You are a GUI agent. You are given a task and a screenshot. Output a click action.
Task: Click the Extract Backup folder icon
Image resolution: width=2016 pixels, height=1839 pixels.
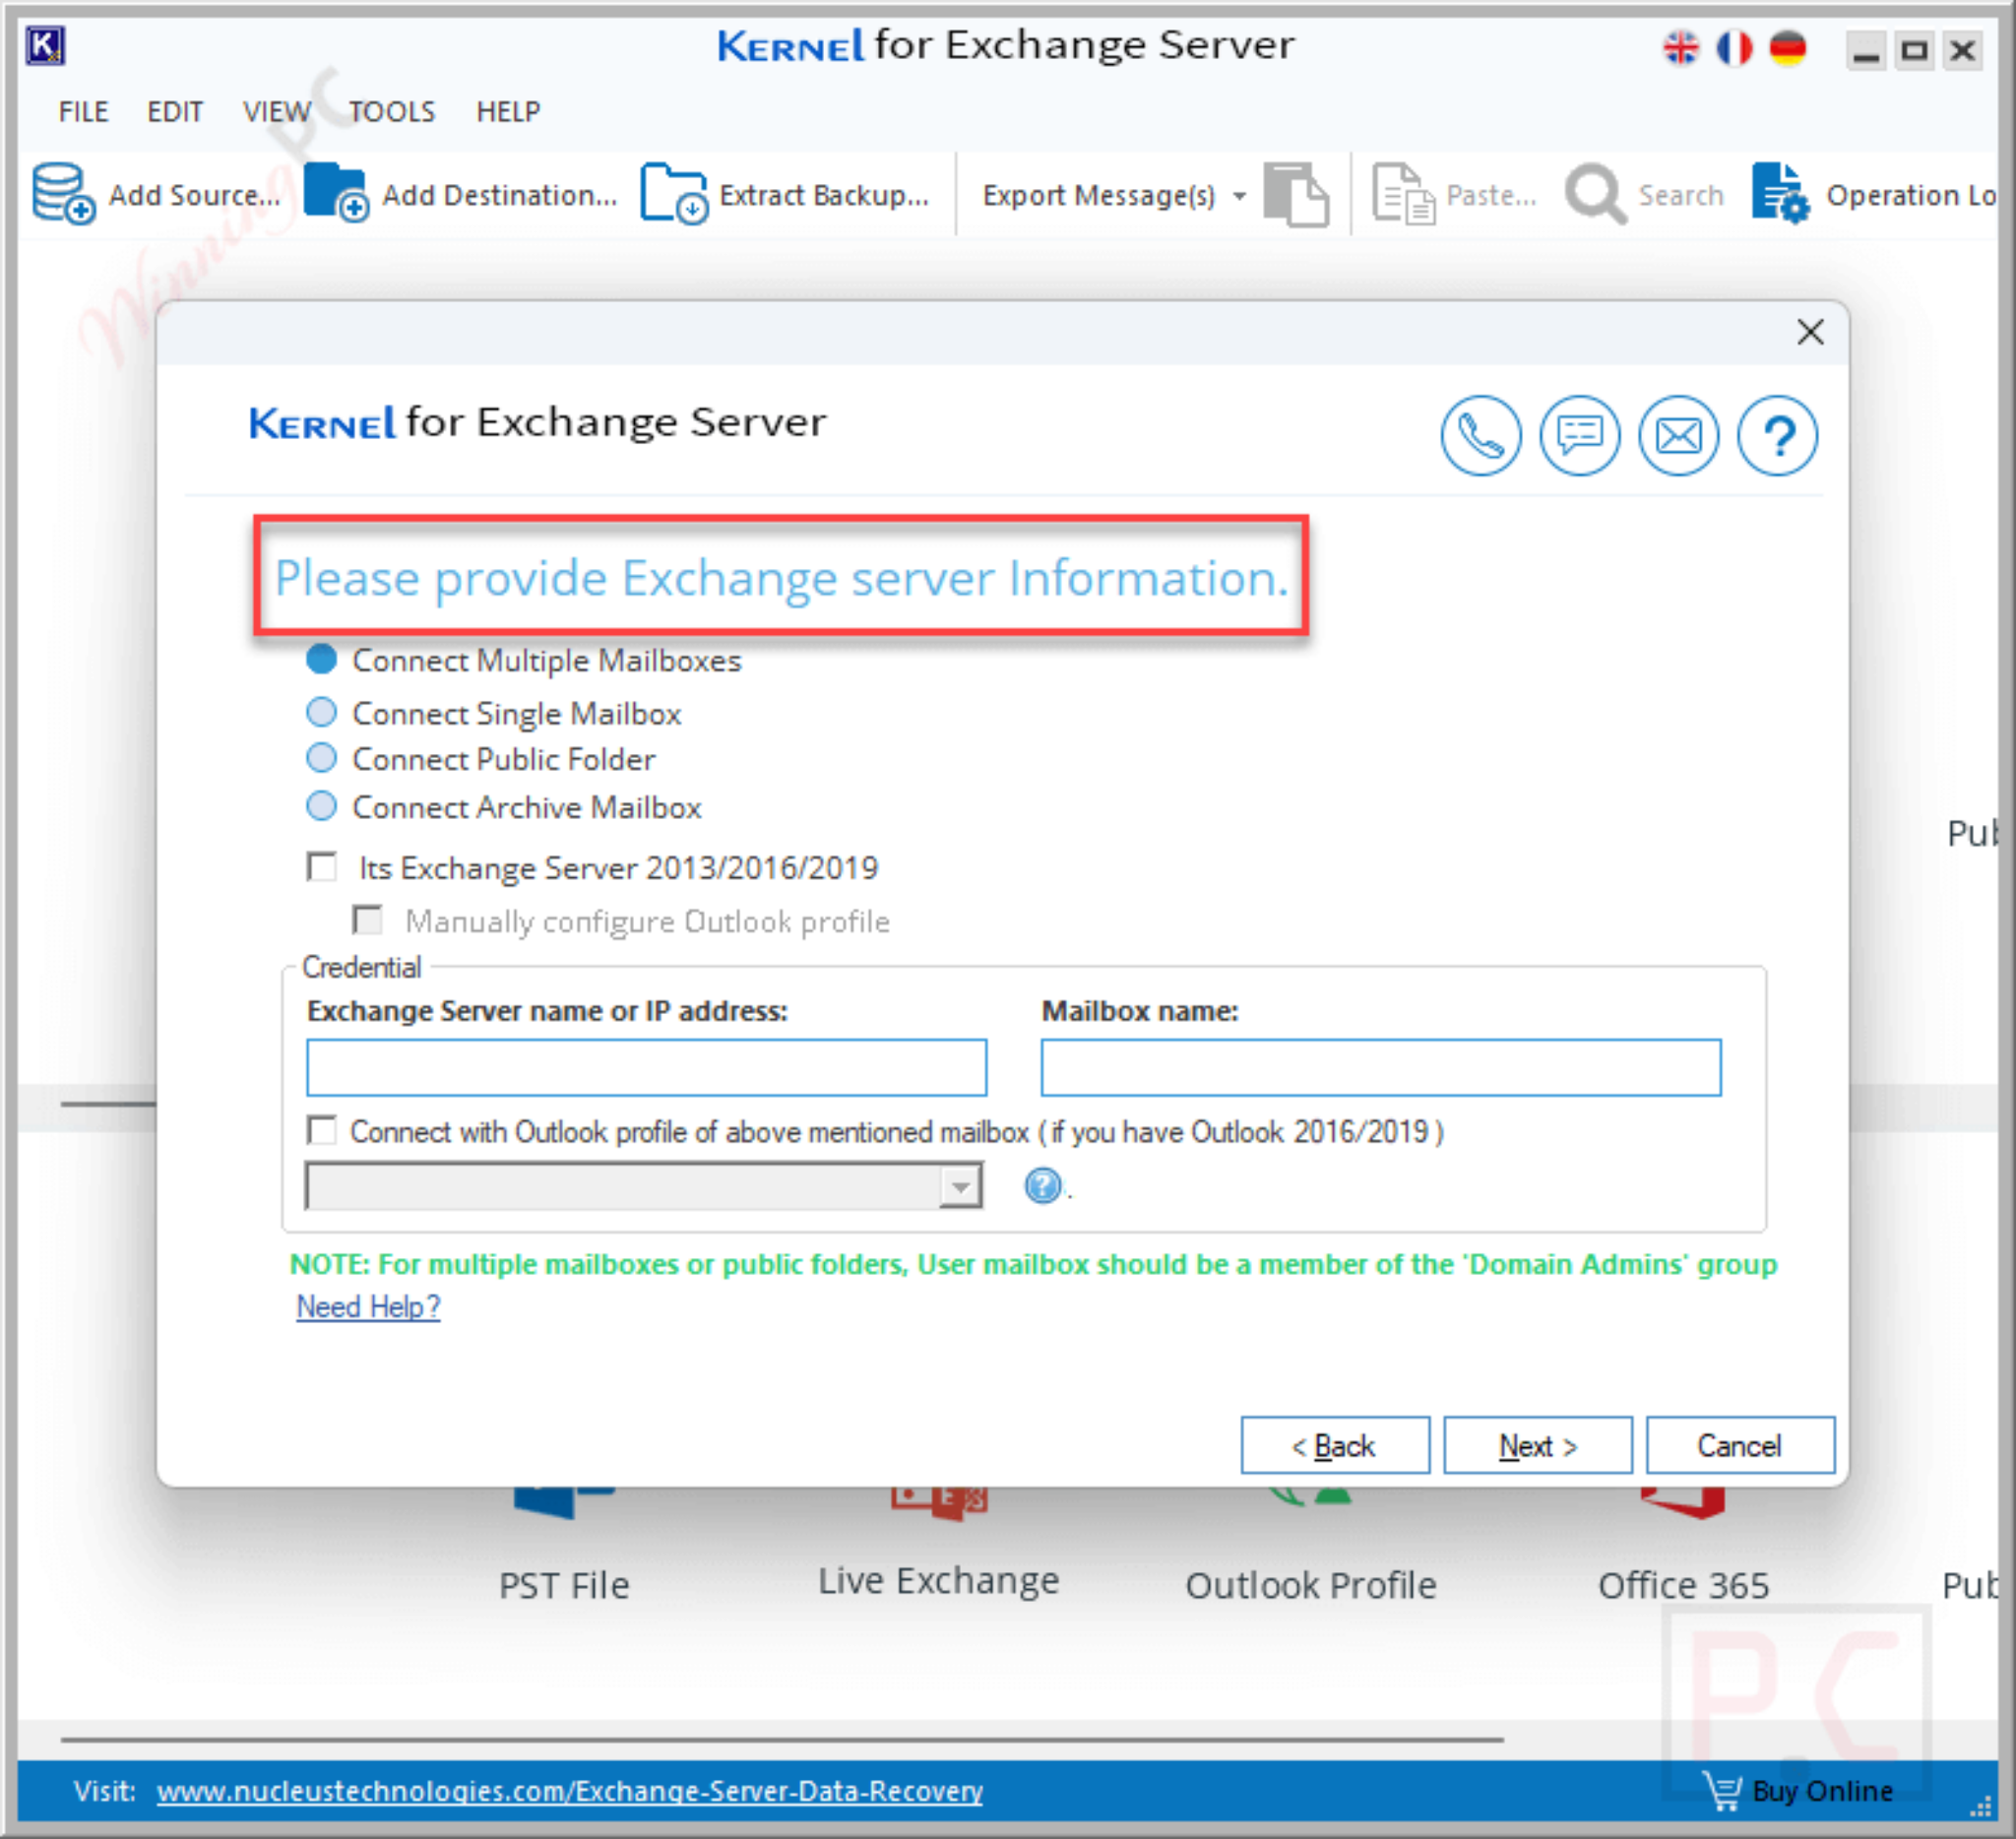point(674,193)
